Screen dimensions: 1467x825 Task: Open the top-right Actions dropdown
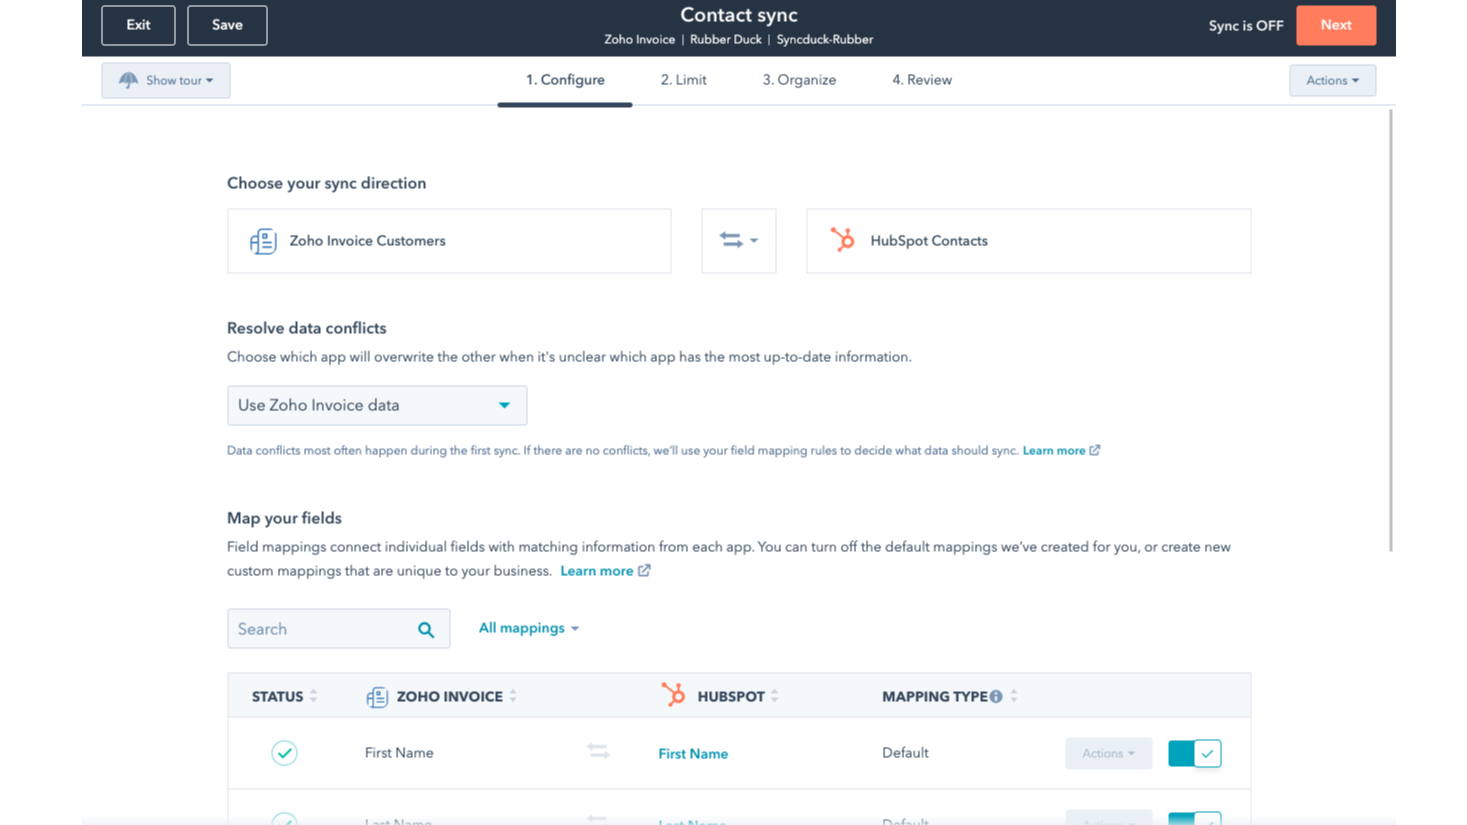click(1332, 80)
